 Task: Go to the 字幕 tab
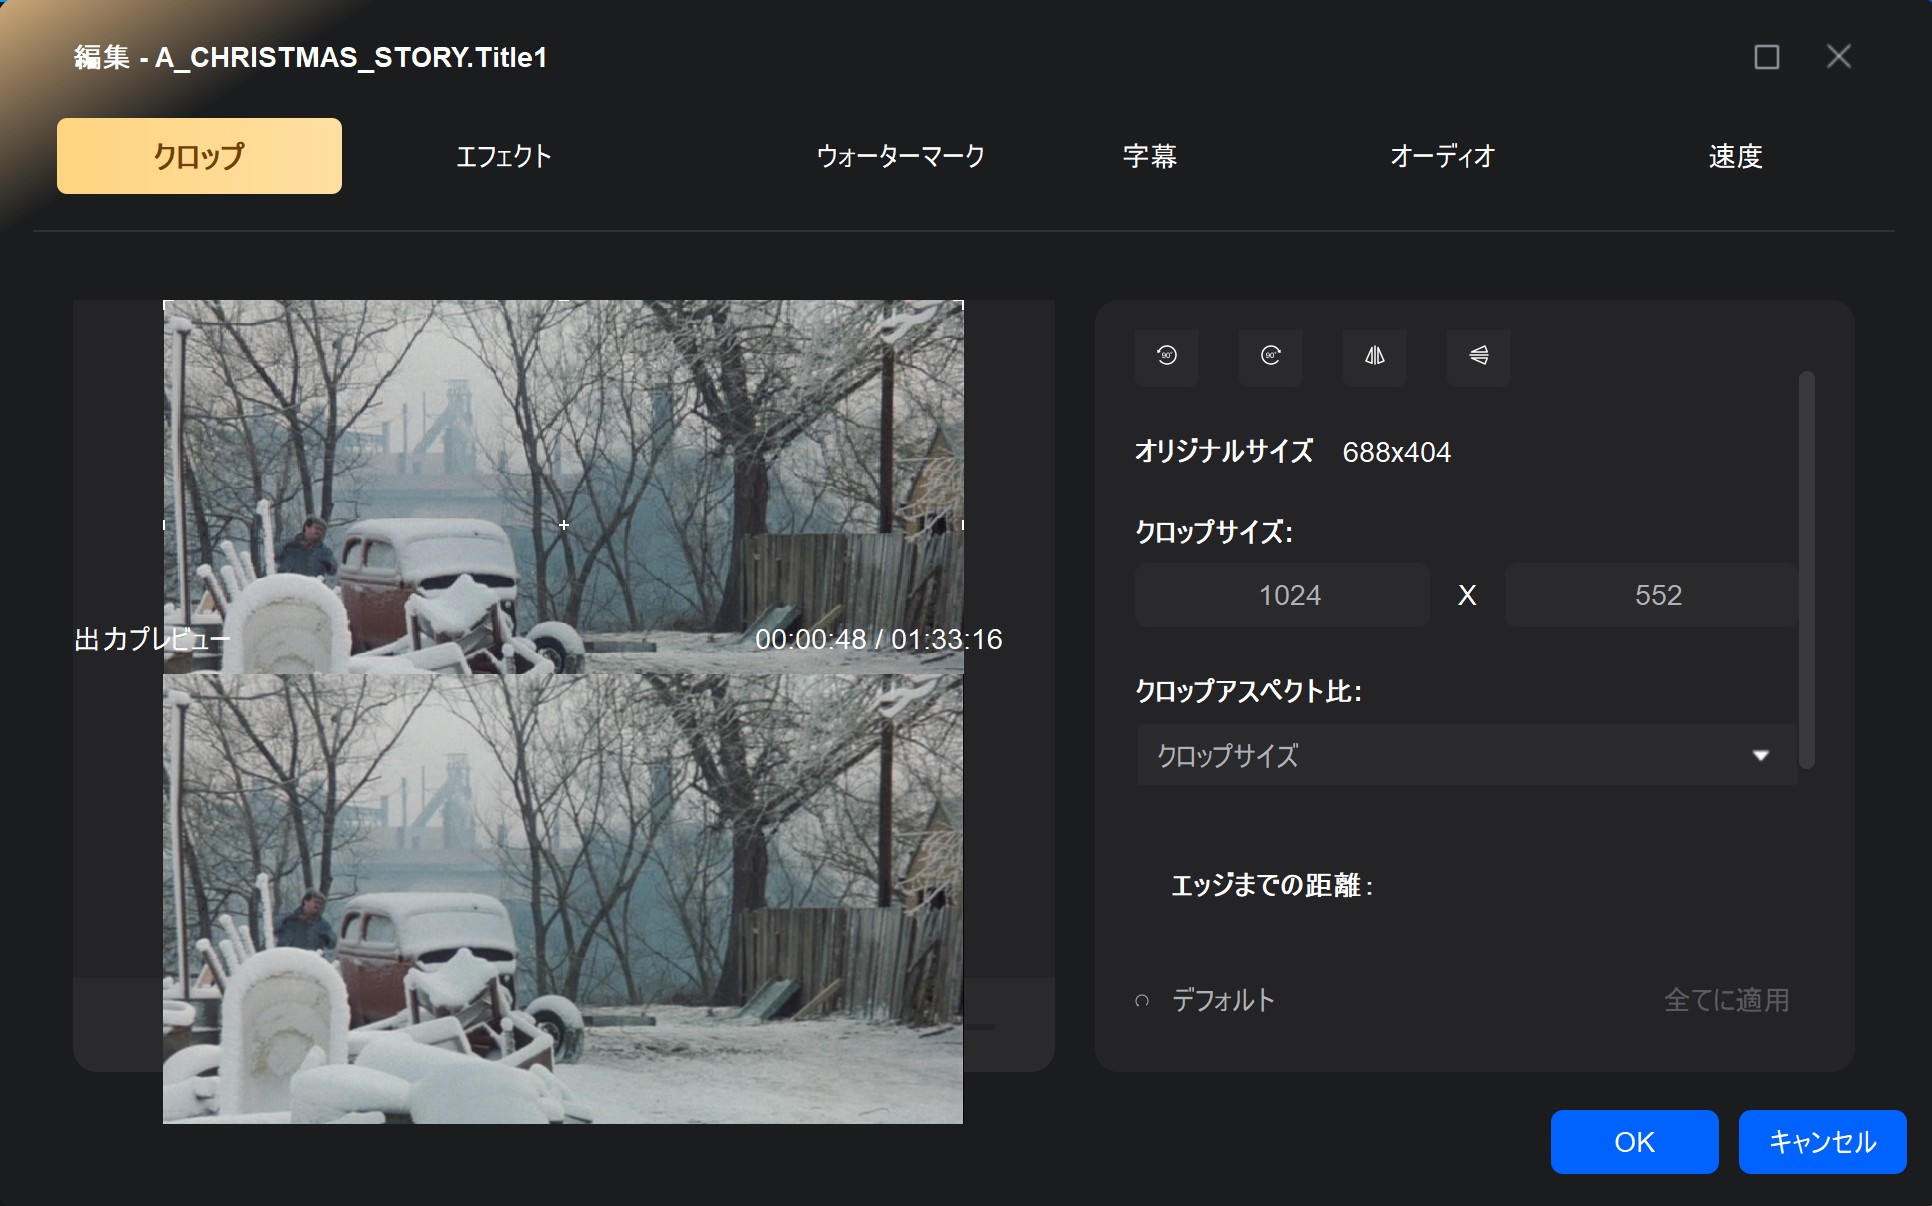coord(1150,156)
